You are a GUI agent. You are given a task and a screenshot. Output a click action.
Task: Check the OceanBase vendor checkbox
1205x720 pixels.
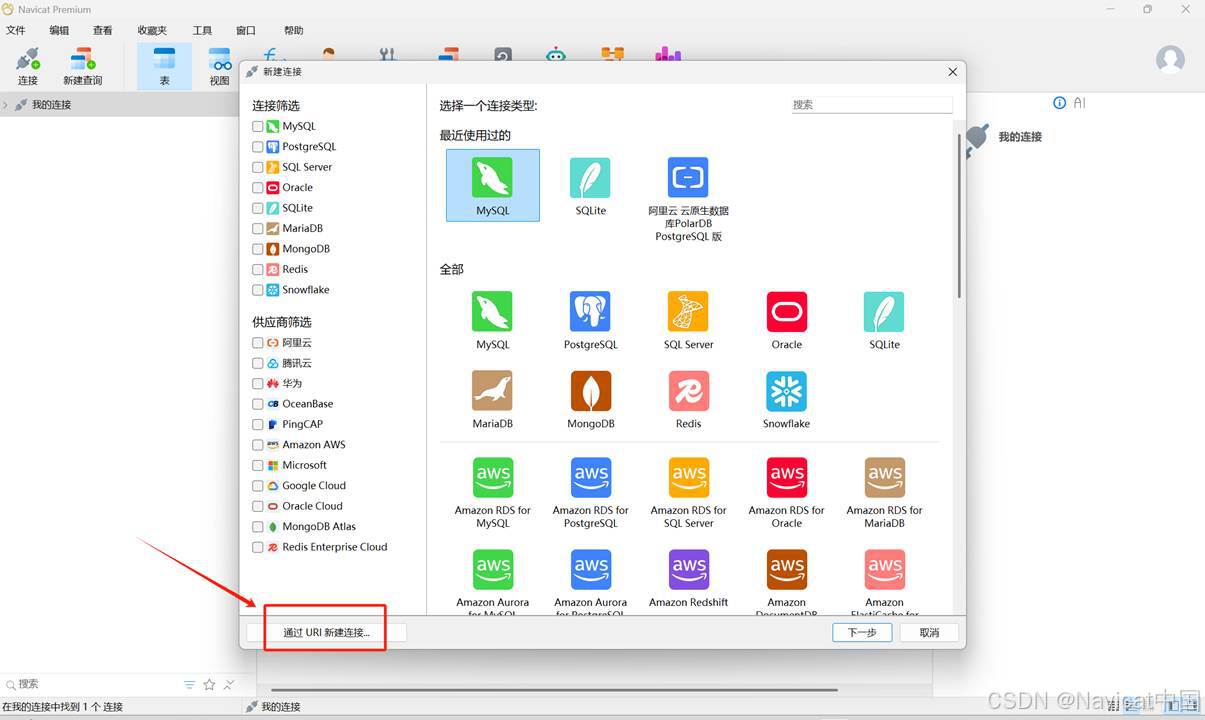(x=258, y=404)
